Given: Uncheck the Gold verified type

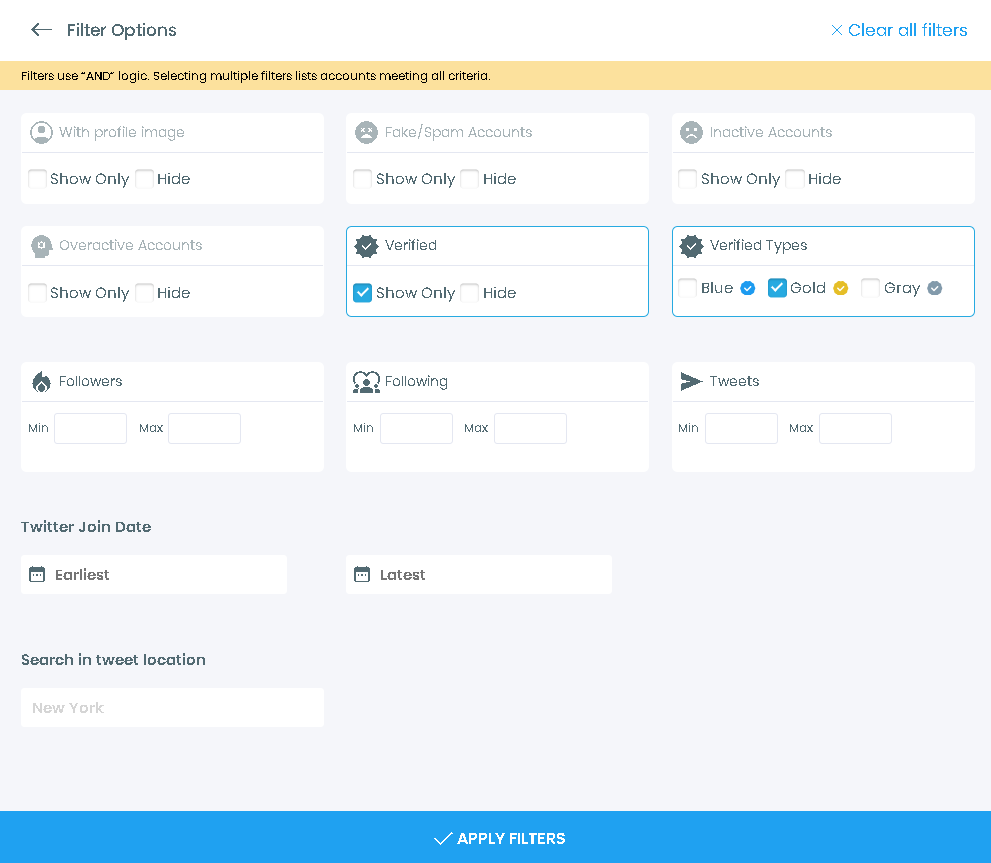Looking at the screenshot, I should pos(777,288).
